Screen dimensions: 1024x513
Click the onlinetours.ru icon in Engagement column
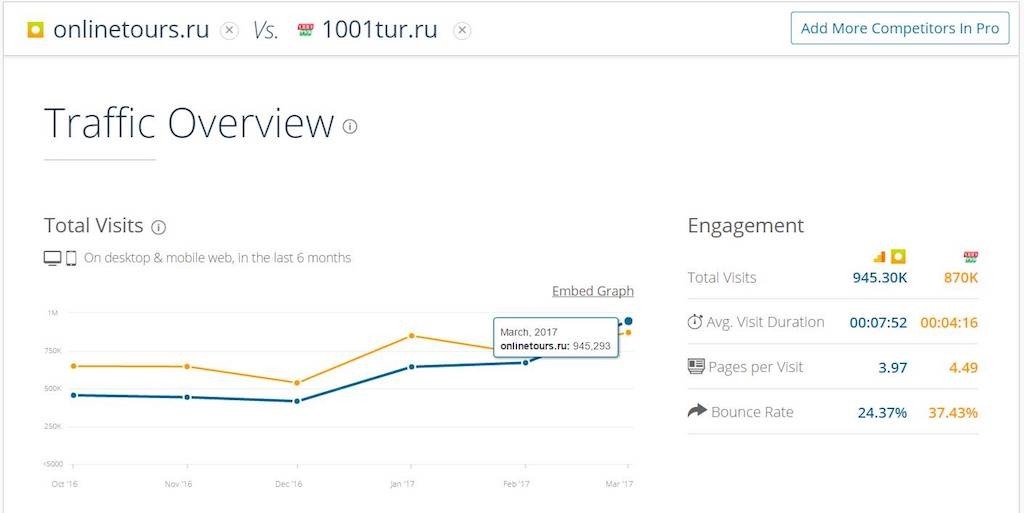(898, 256)
